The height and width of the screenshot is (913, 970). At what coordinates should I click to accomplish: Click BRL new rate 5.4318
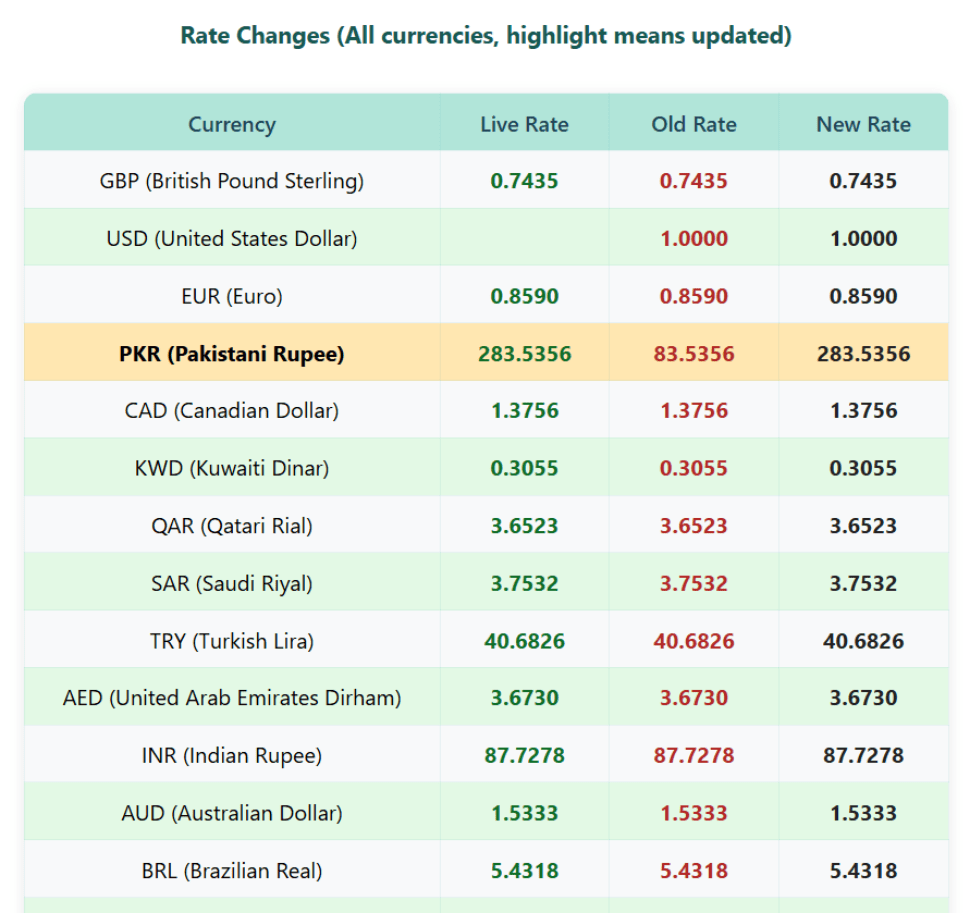(863, 871)
